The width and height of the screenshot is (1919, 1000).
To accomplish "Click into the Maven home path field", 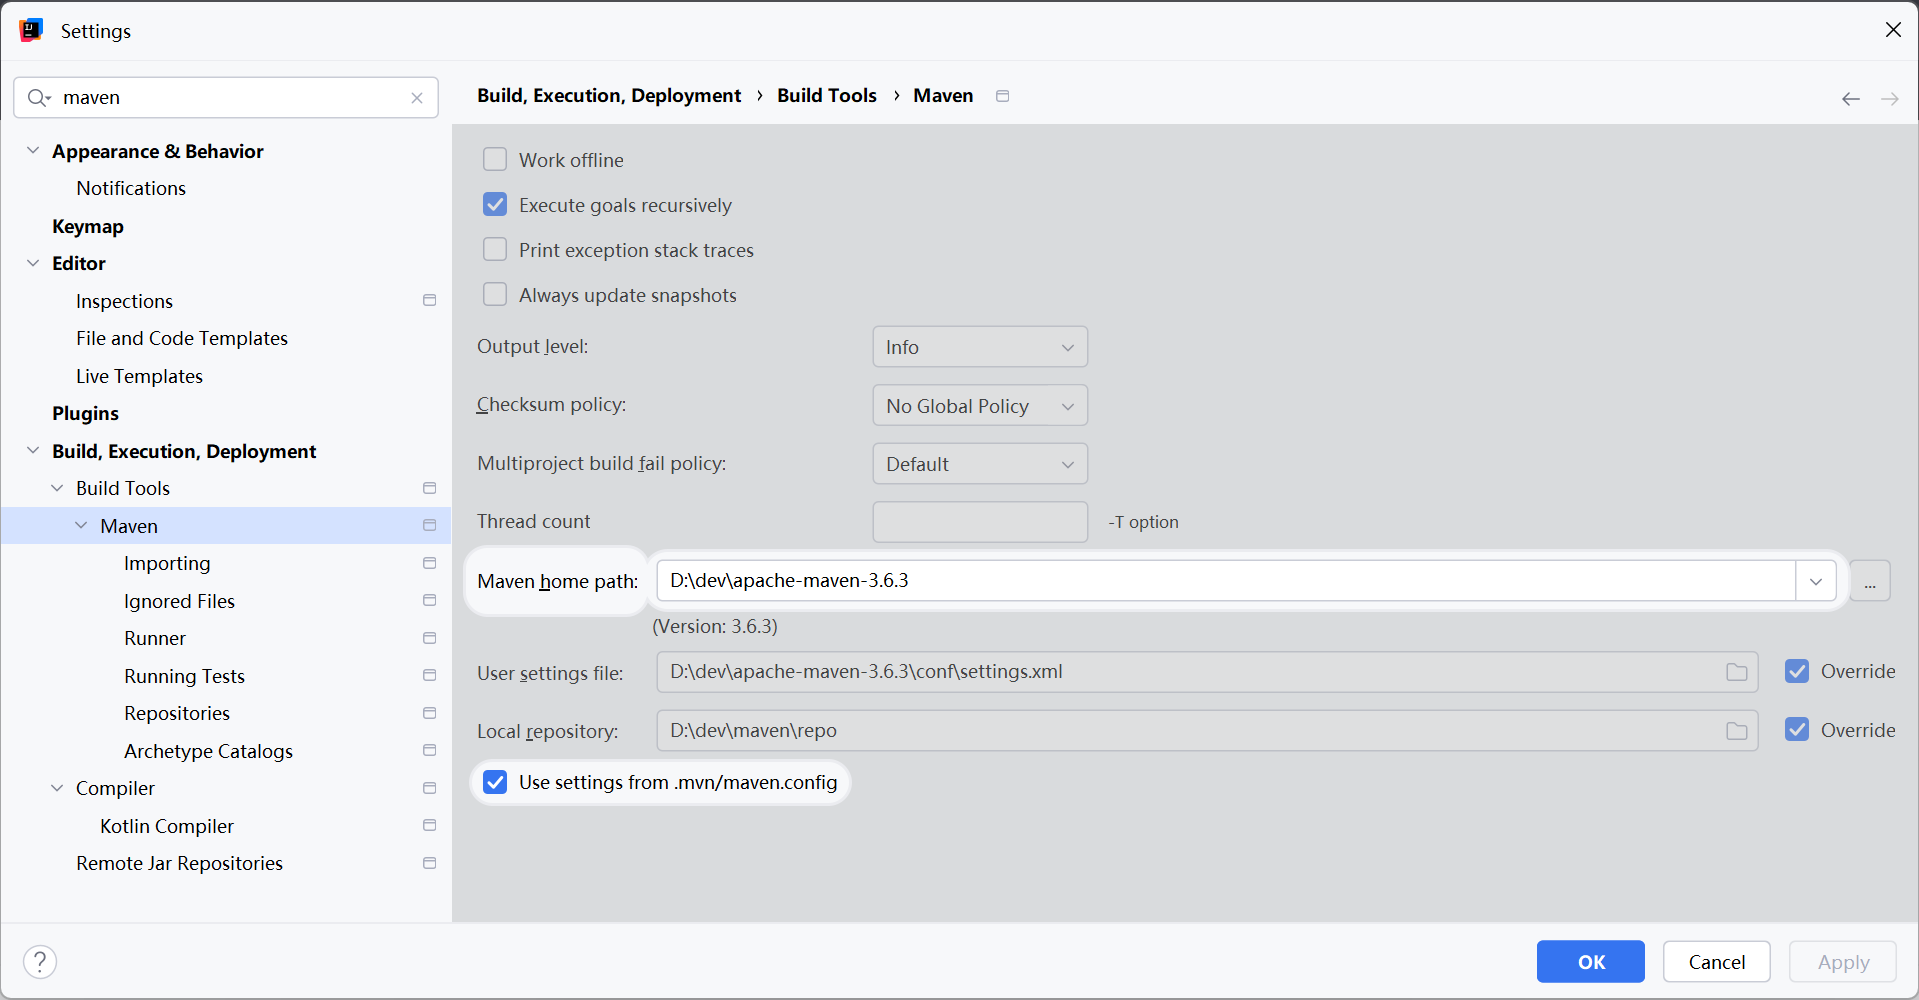I will click(1226, 581).
